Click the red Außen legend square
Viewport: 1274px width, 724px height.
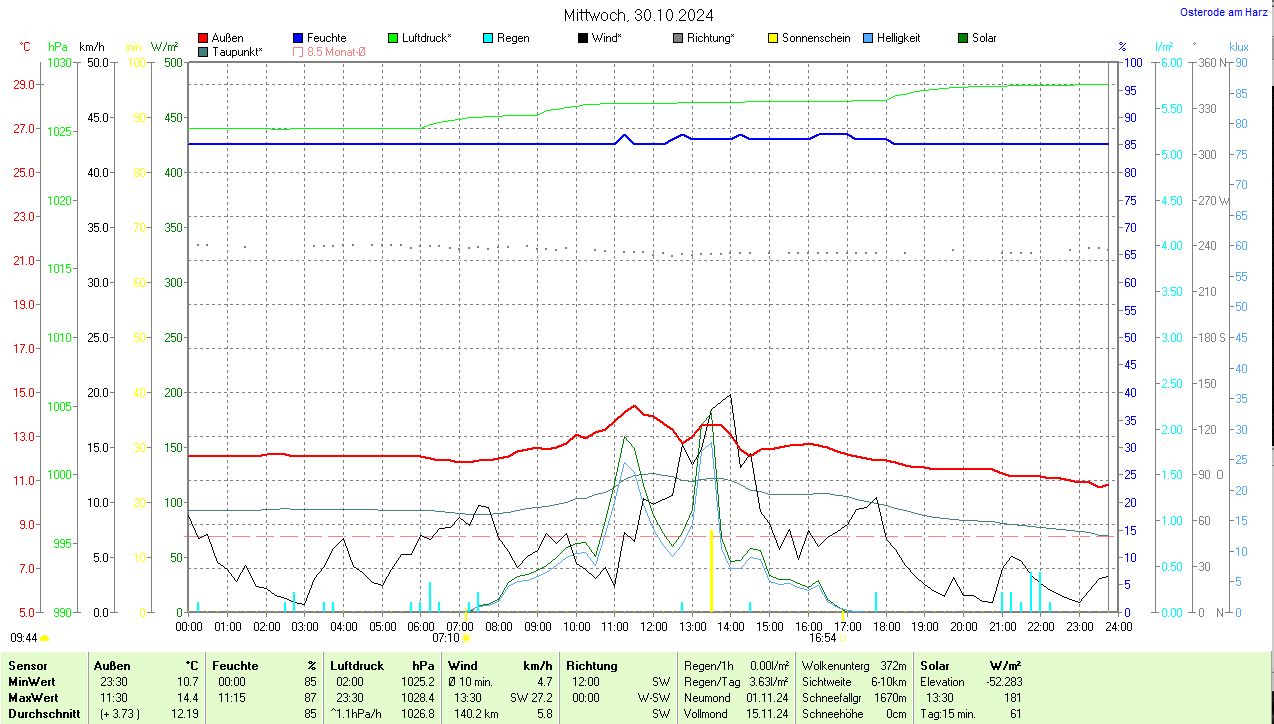tap(203, 38)
